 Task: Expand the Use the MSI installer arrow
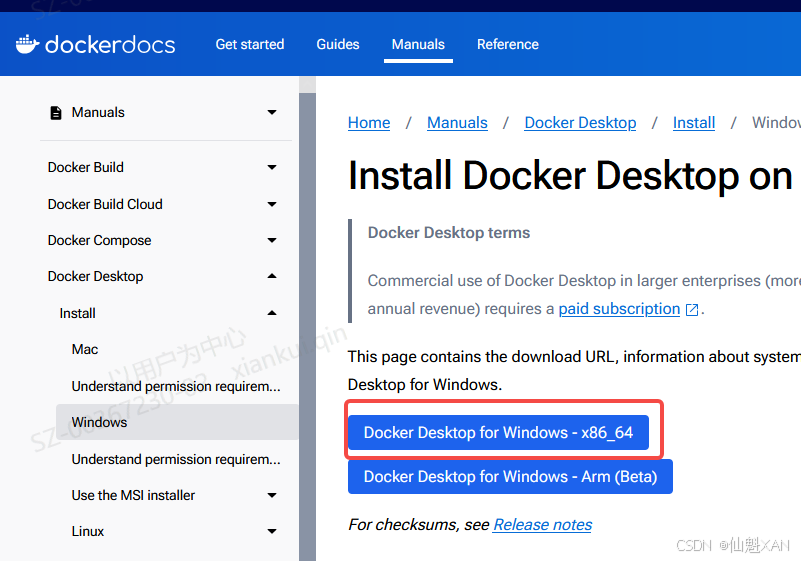coord(272,495)
